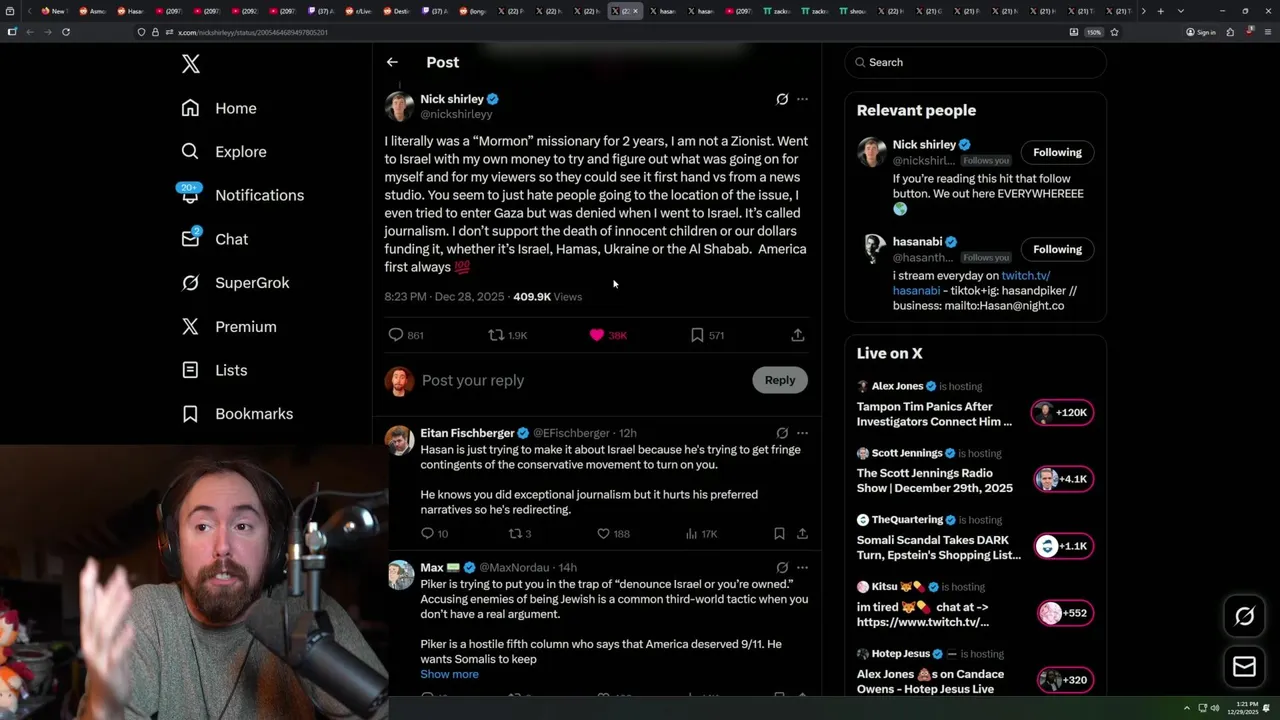Image resolution: width=1280 pixels, height=720 pixels.
Task: Click the Search field
Action: click(975, 62)
